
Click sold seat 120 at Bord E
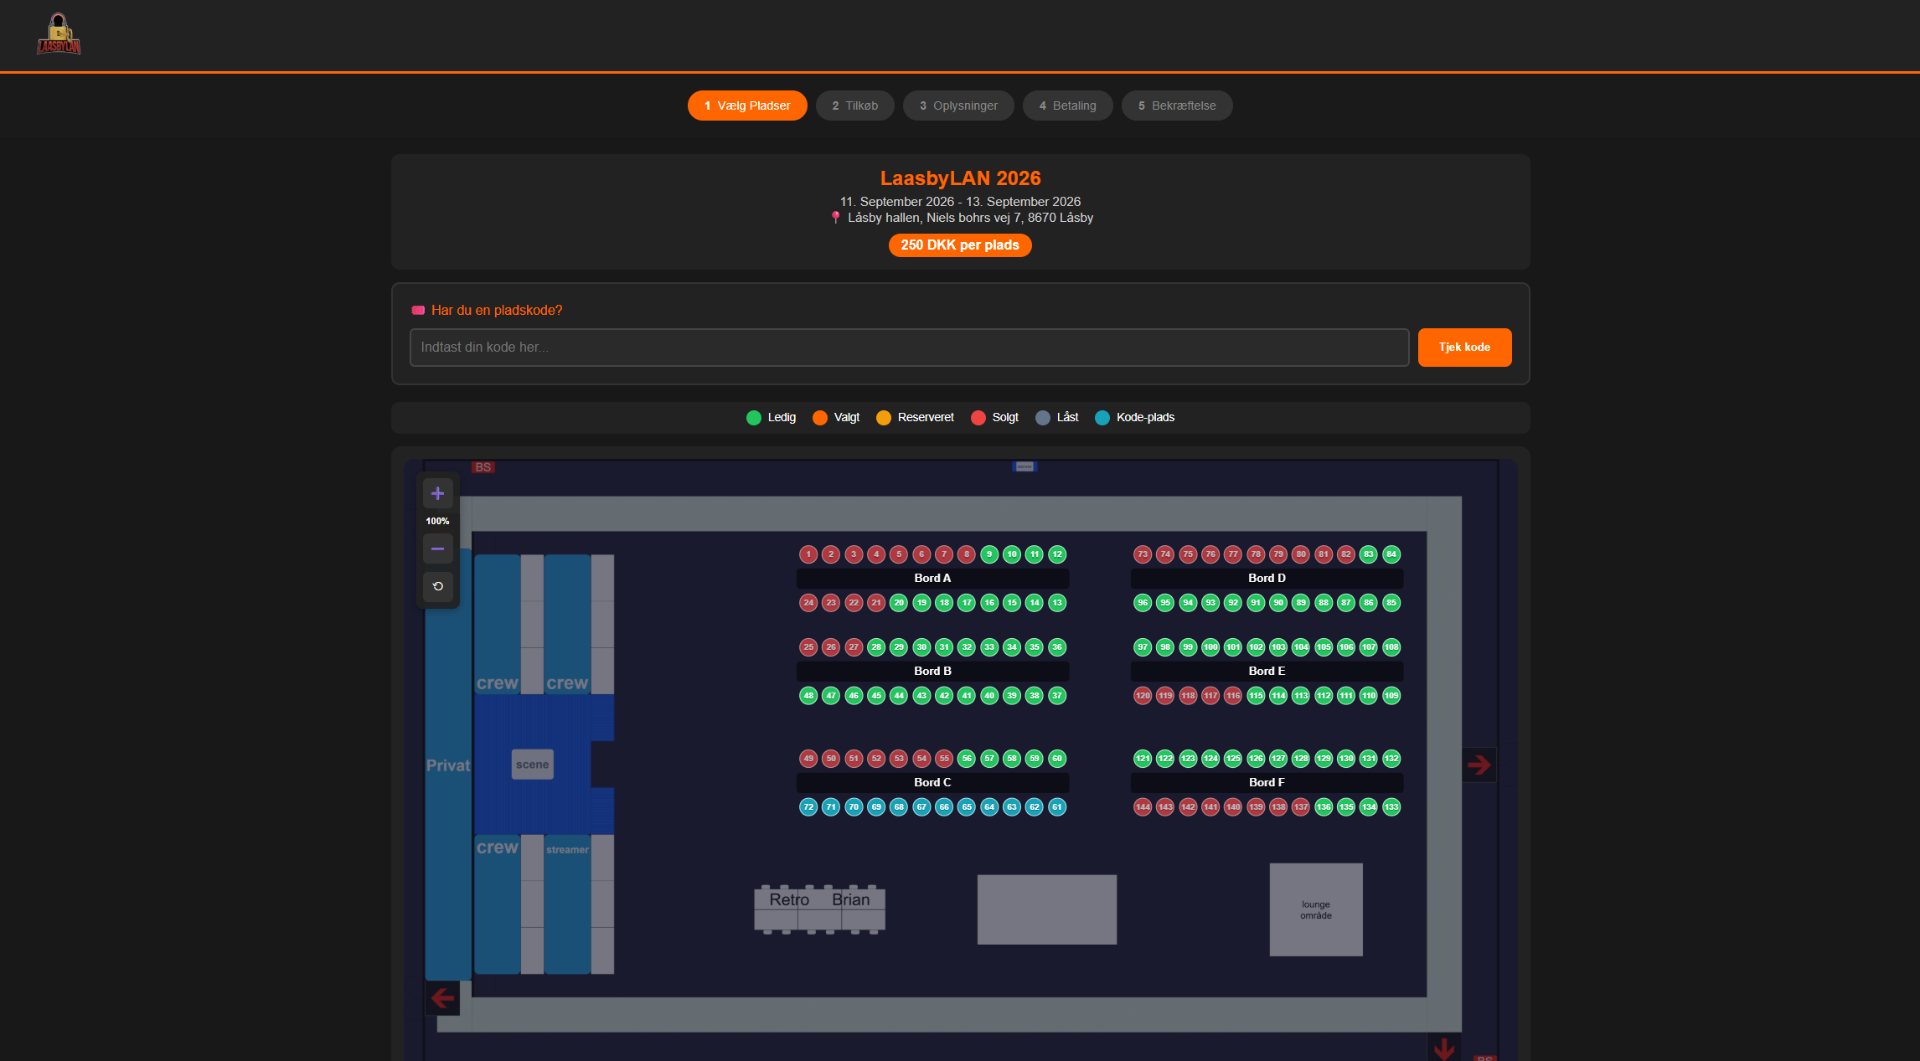tap(1142, 695)
